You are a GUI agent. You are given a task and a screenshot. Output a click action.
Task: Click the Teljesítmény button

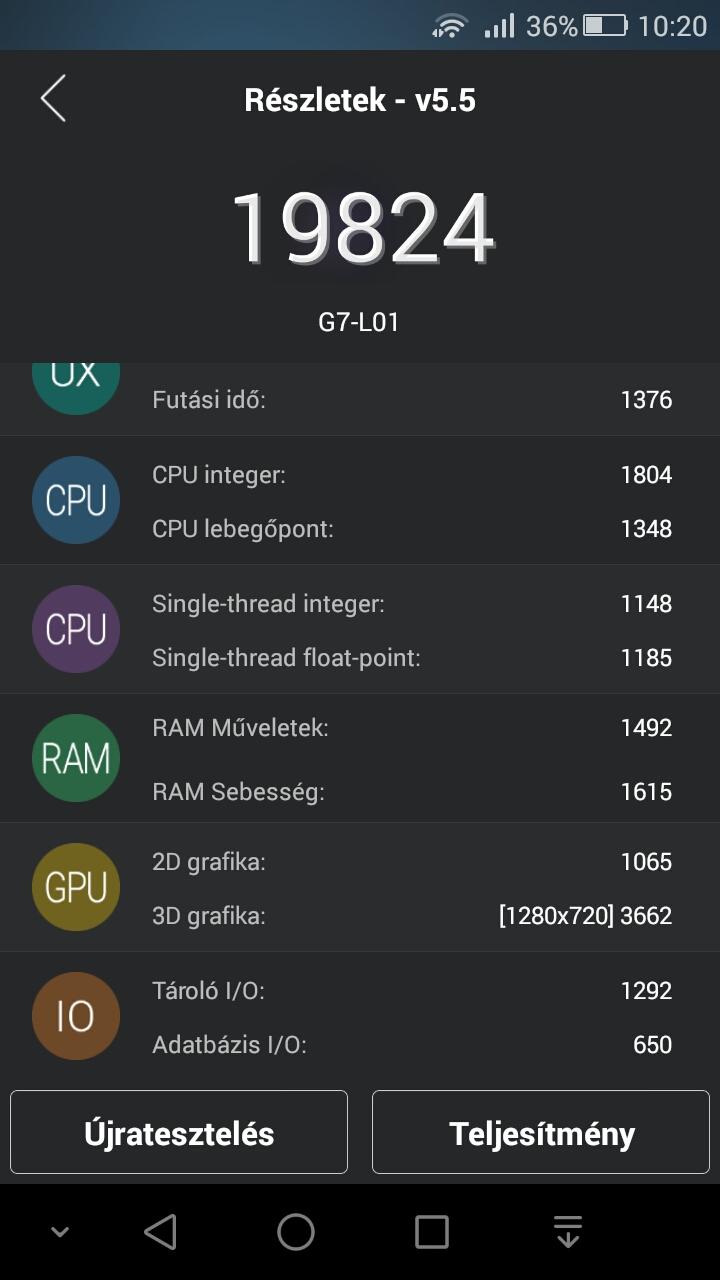click(541, 1132)
